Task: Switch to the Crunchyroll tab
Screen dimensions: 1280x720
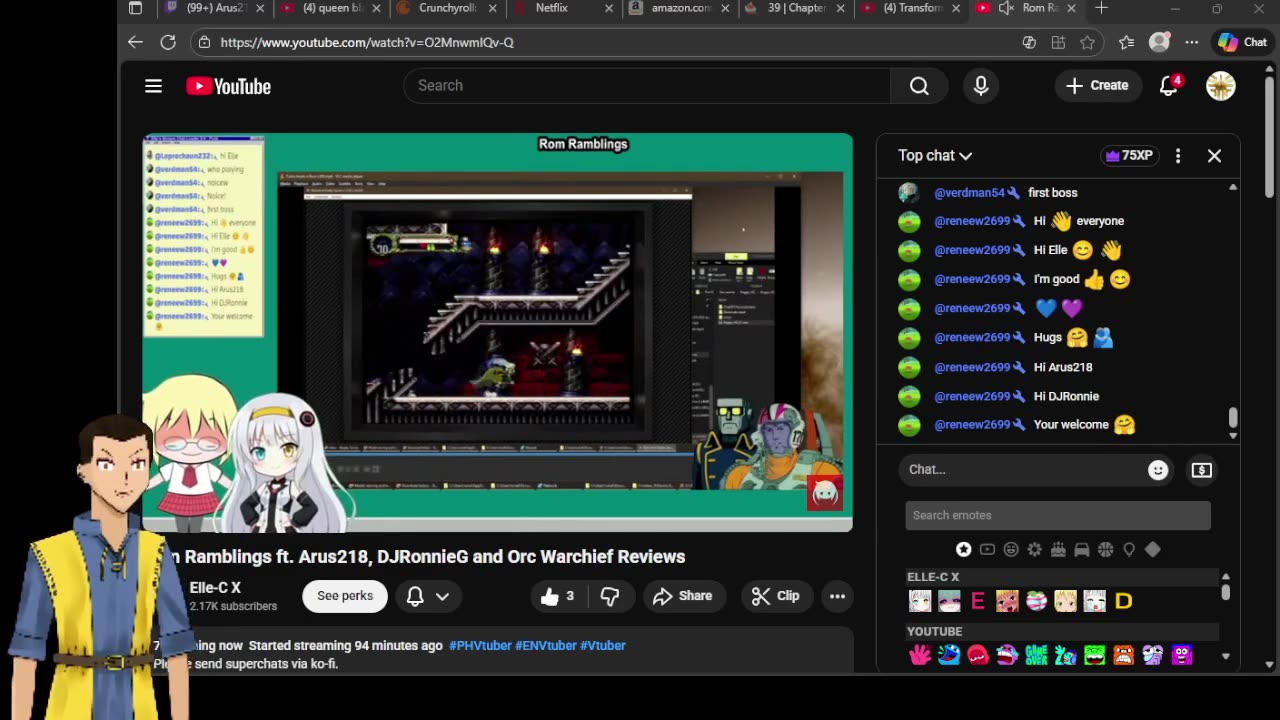Action: 447,8
